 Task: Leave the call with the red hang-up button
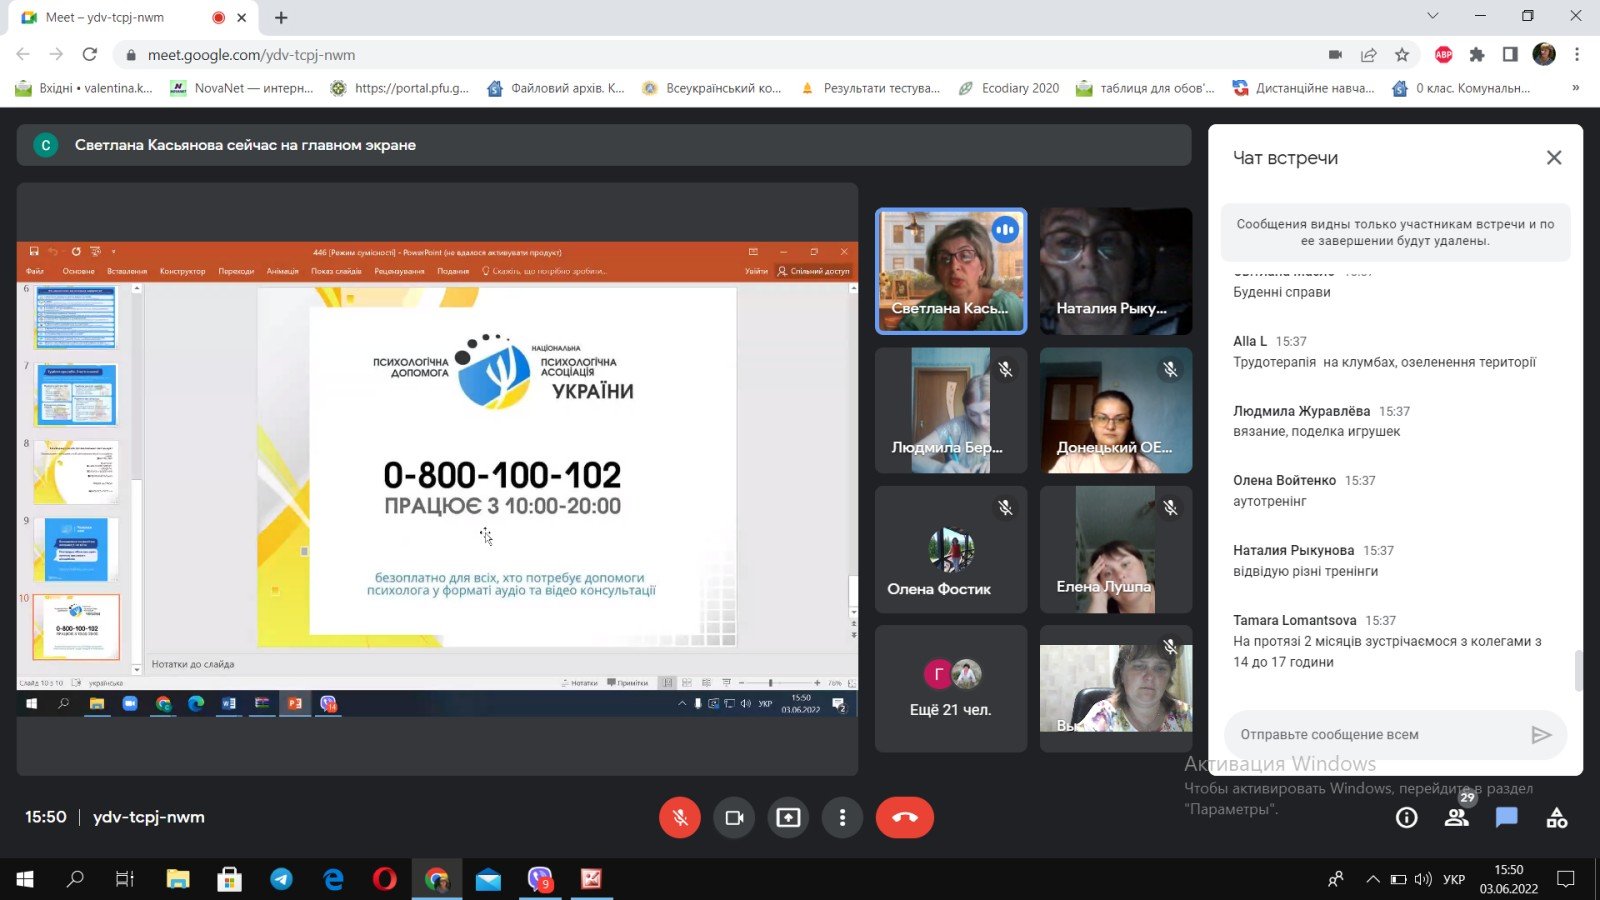coord(905,818)
